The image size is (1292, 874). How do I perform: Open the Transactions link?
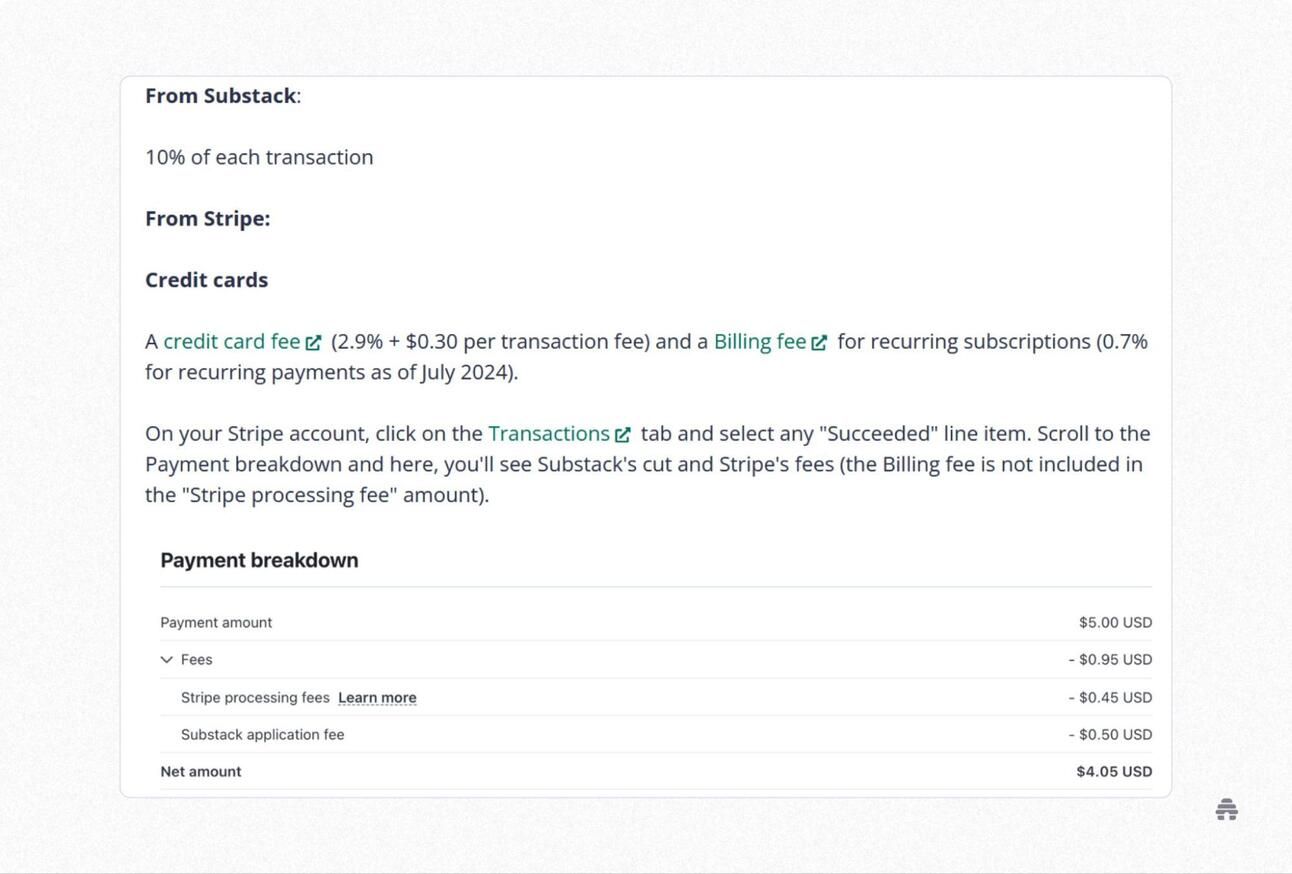tap(549, 434)
